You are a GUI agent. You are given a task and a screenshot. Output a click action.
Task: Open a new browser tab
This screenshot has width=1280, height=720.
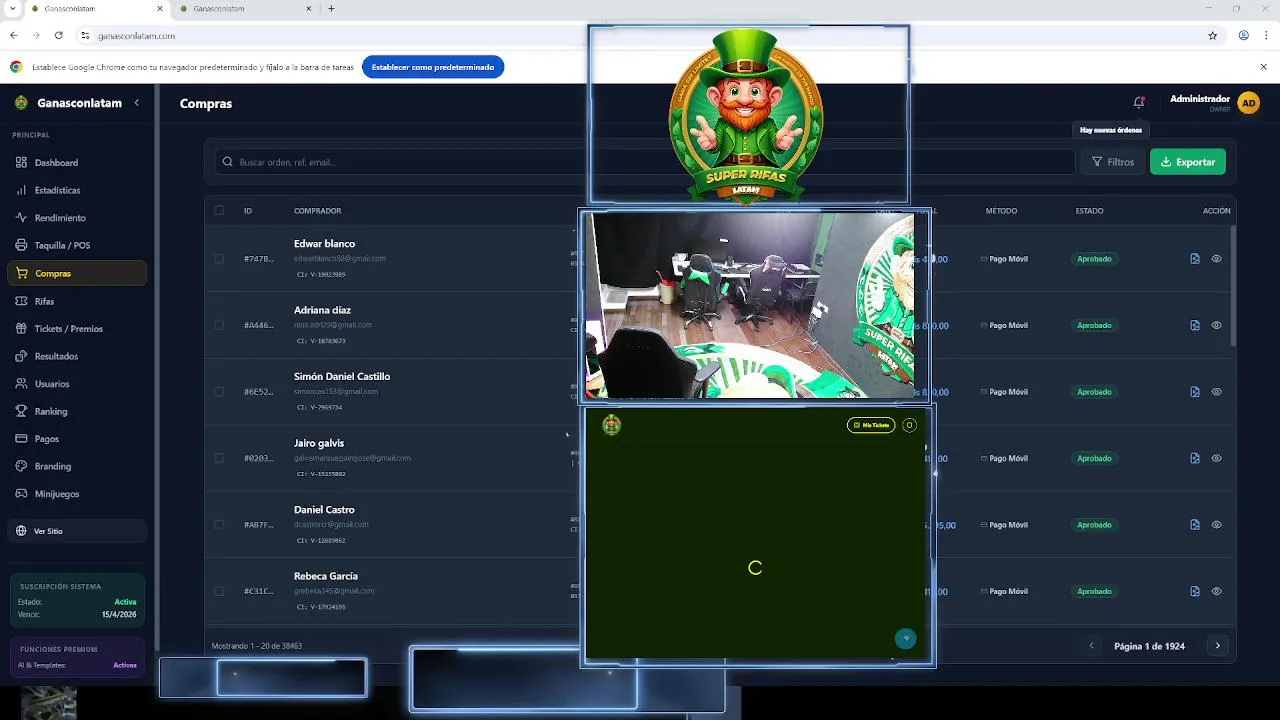[x=331, y=9]
